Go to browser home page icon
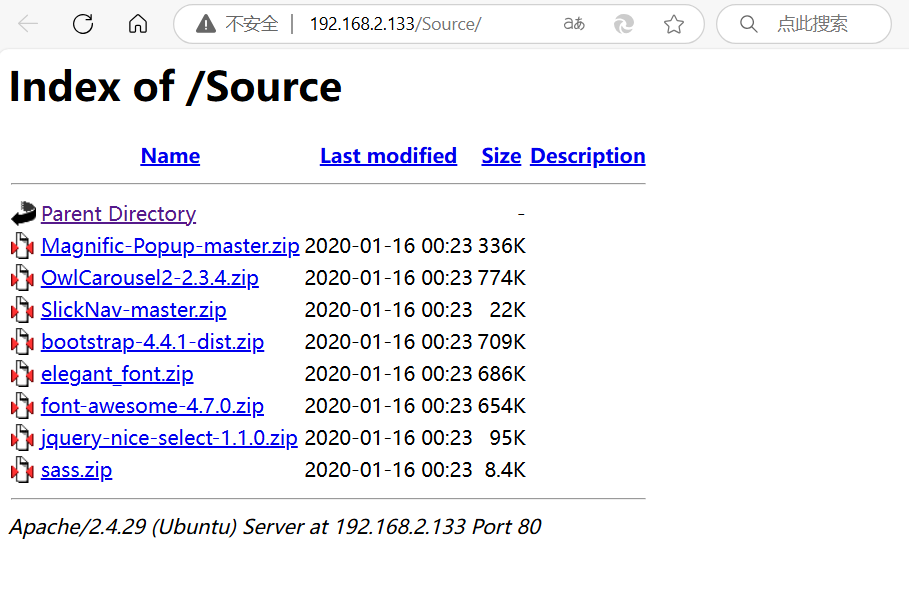The width and height of the screenshot is (909, 590). (x=138, y=24)
